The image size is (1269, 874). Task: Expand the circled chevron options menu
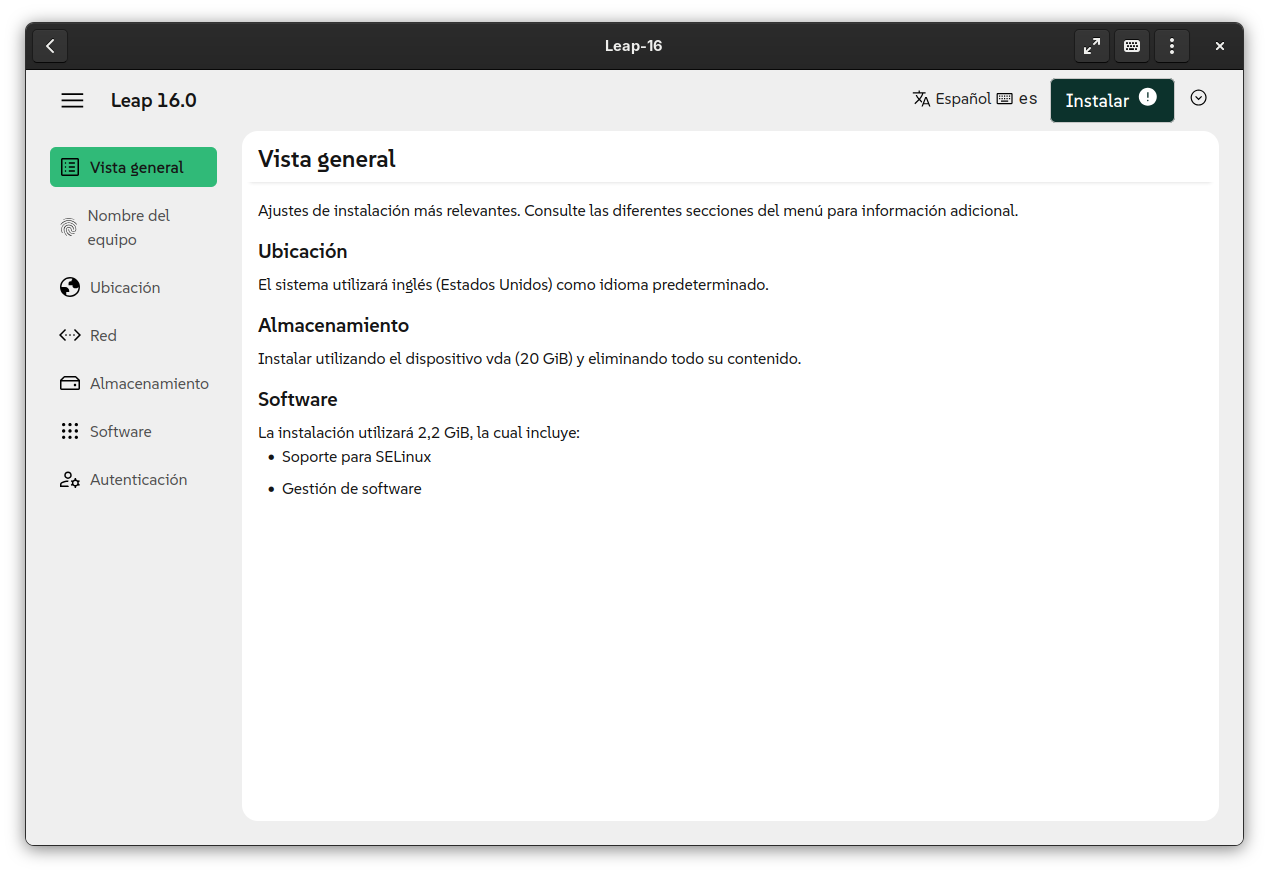click(1199, 98)
